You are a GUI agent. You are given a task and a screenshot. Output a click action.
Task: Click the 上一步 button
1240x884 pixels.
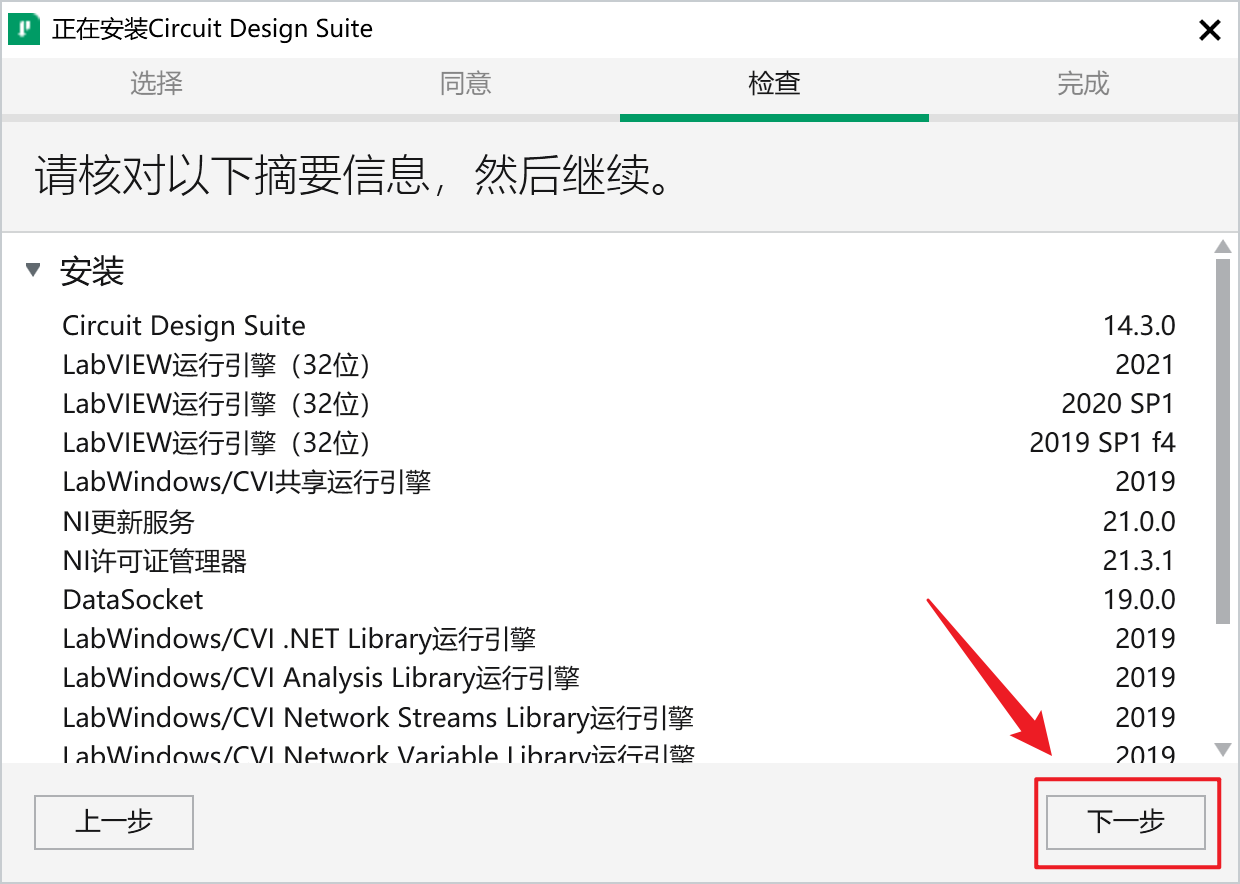point(114,822)
